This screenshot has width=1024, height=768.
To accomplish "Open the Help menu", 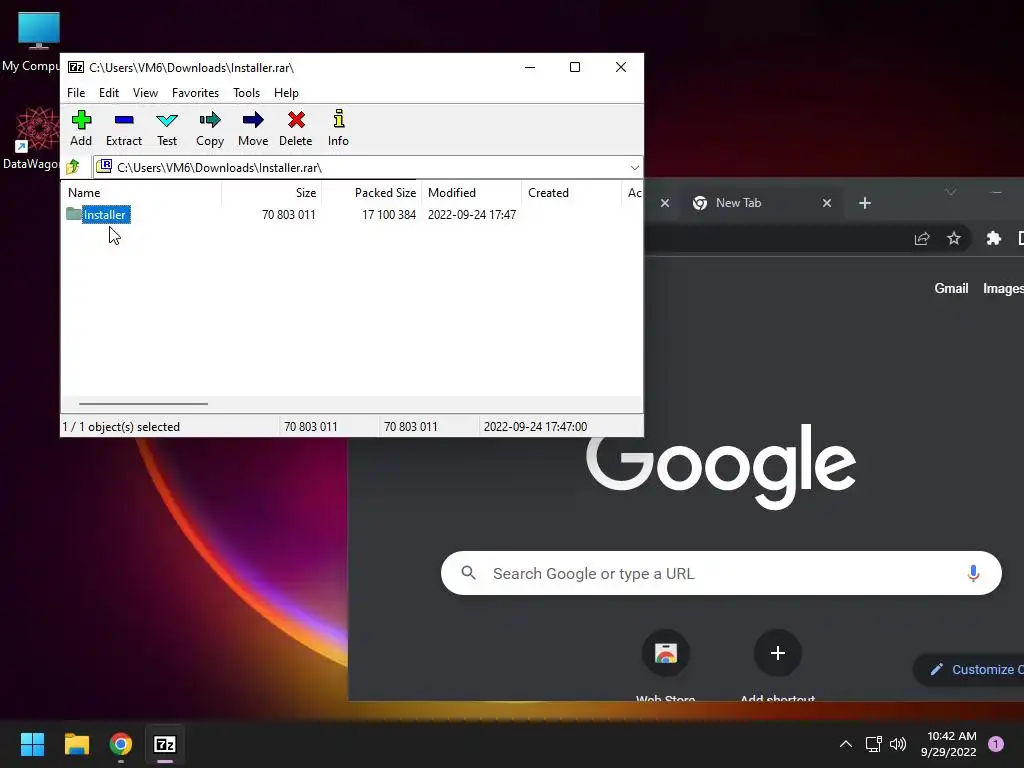I will point(286,93).
